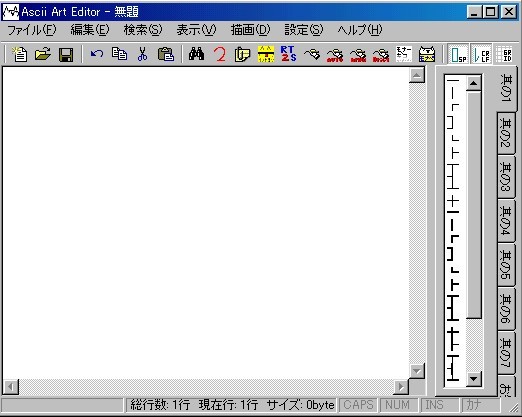The image size is (522, 417).
Task: Toggle the SP space display button
Action: 458,54
